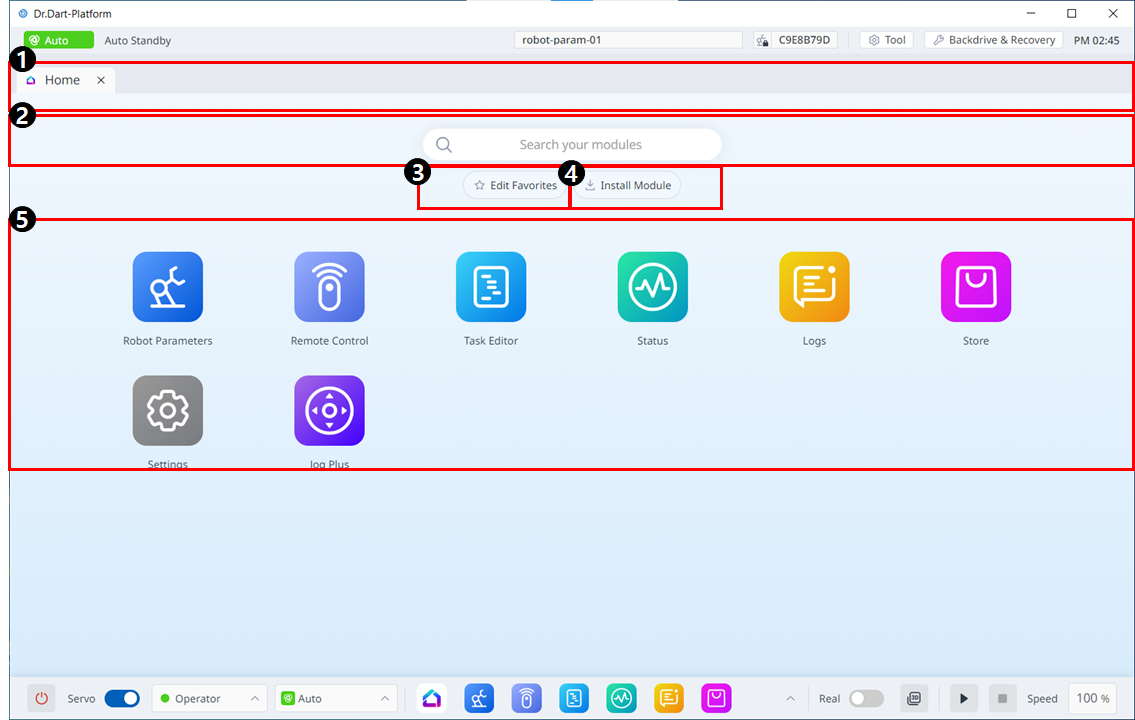Click the power icon in the status bar
This screenshot has height=720, width=1135.
[x=41, y=698]
